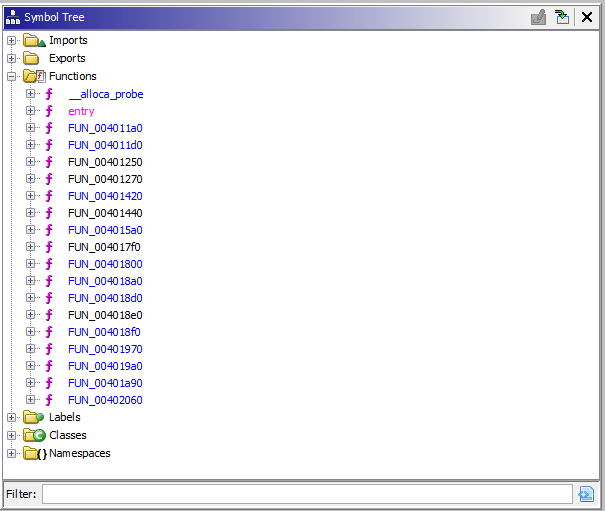Close the Symbol Tree panel
Viewport: 605px width, 511px height.
coord(587,17)
